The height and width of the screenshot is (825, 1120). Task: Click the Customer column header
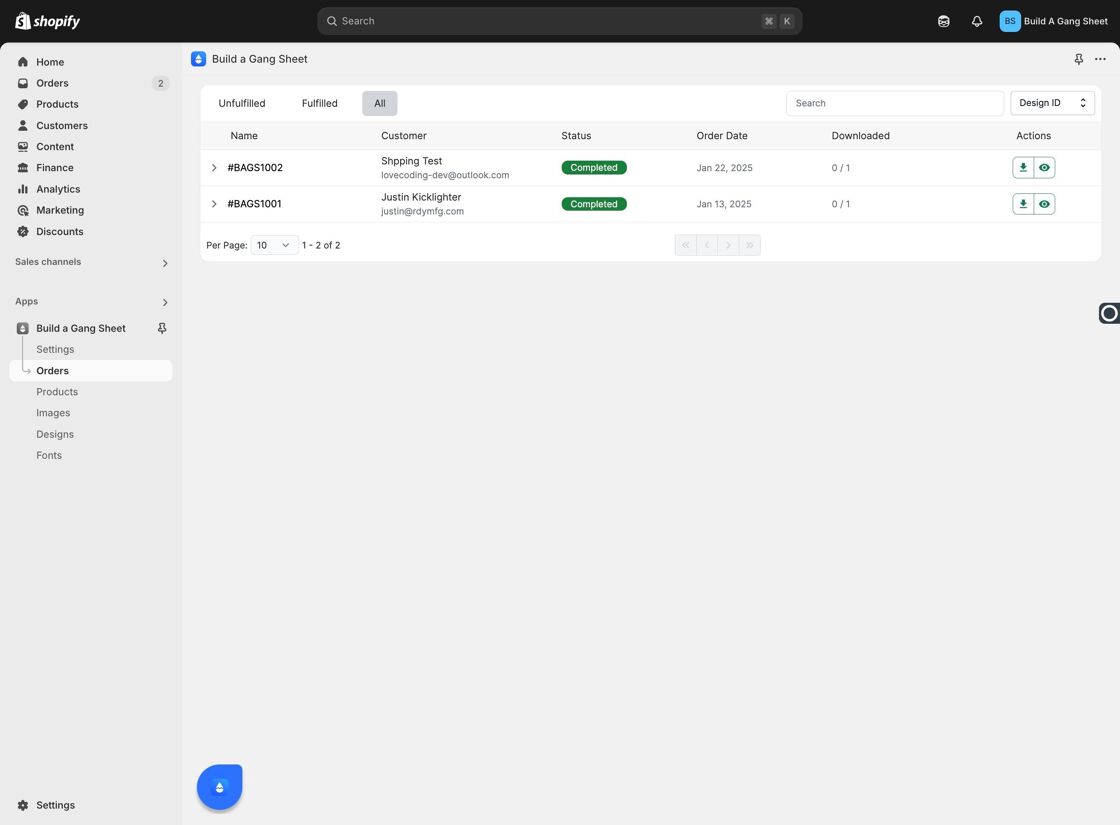pyautogui.click(x=404, y=136)
